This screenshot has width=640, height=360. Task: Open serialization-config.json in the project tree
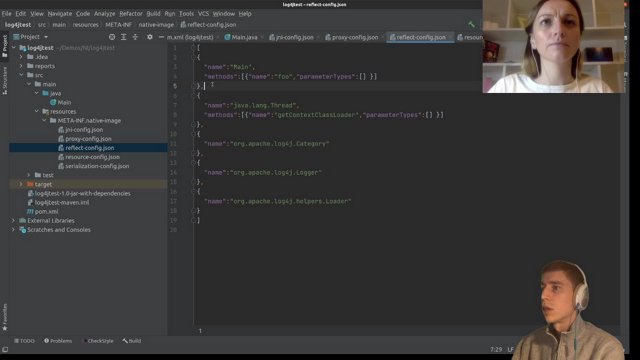click(x=97, y=166)
